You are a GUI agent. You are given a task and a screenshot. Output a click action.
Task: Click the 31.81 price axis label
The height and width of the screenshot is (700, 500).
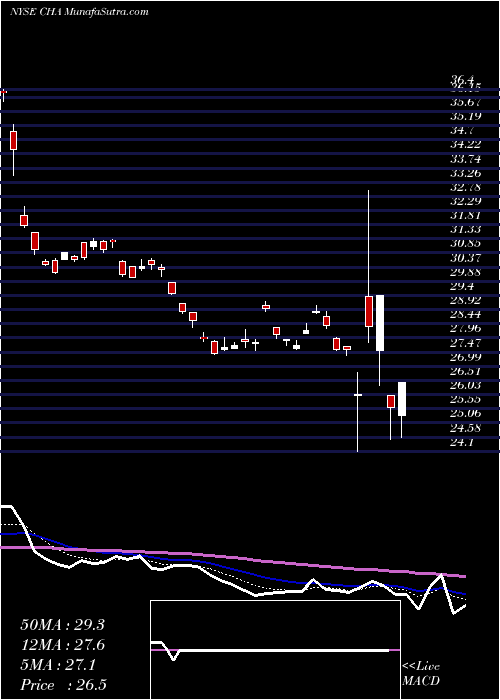click(x=466, y=216)
